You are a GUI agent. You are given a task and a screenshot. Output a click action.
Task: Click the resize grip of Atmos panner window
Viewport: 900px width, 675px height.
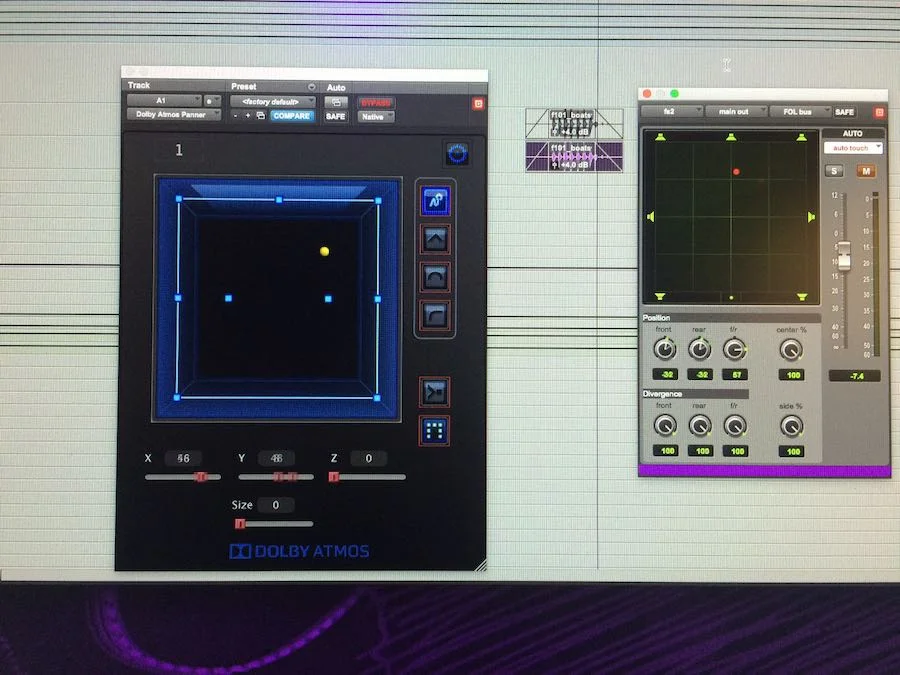[481, 565]
